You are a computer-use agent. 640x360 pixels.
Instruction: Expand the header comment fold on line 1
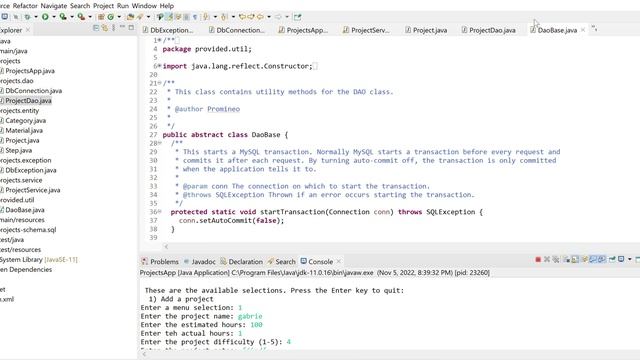coord(160,40)
